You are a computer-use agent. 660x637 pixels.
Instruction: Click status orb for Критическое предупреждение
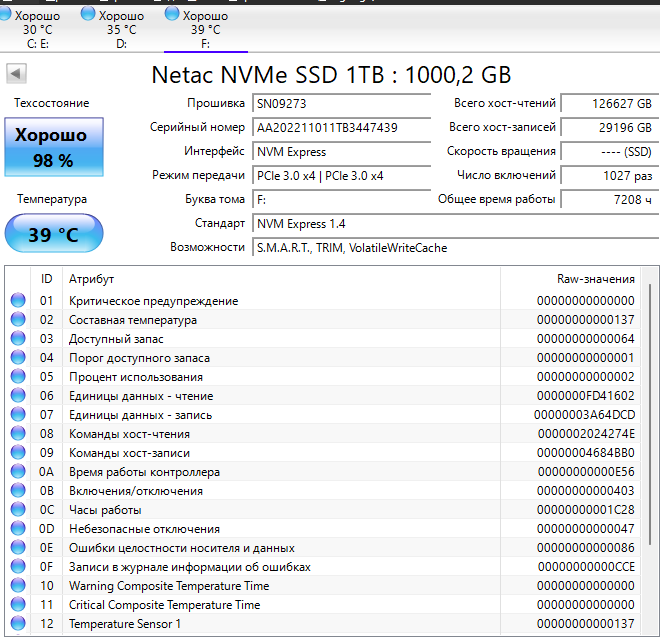[18, 301]
